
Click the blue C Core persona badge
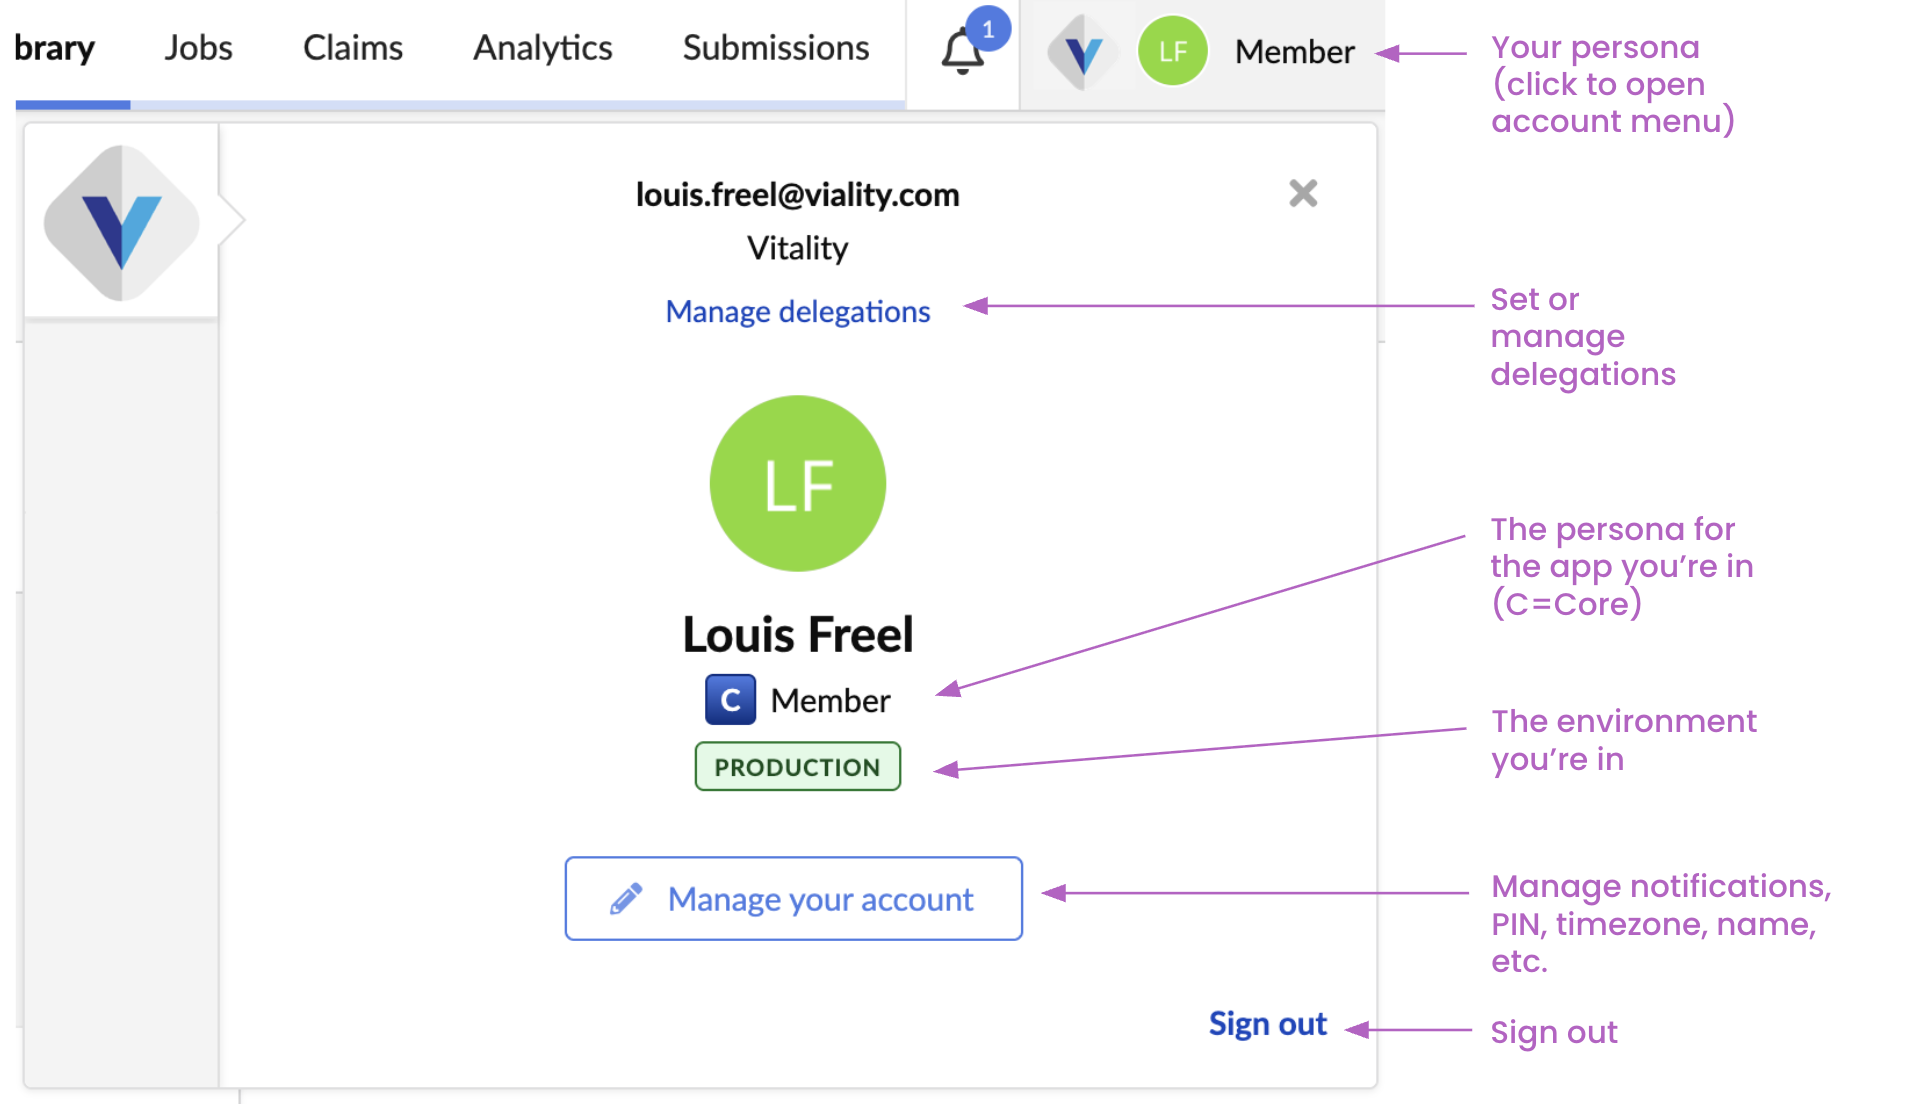[730, 700]
